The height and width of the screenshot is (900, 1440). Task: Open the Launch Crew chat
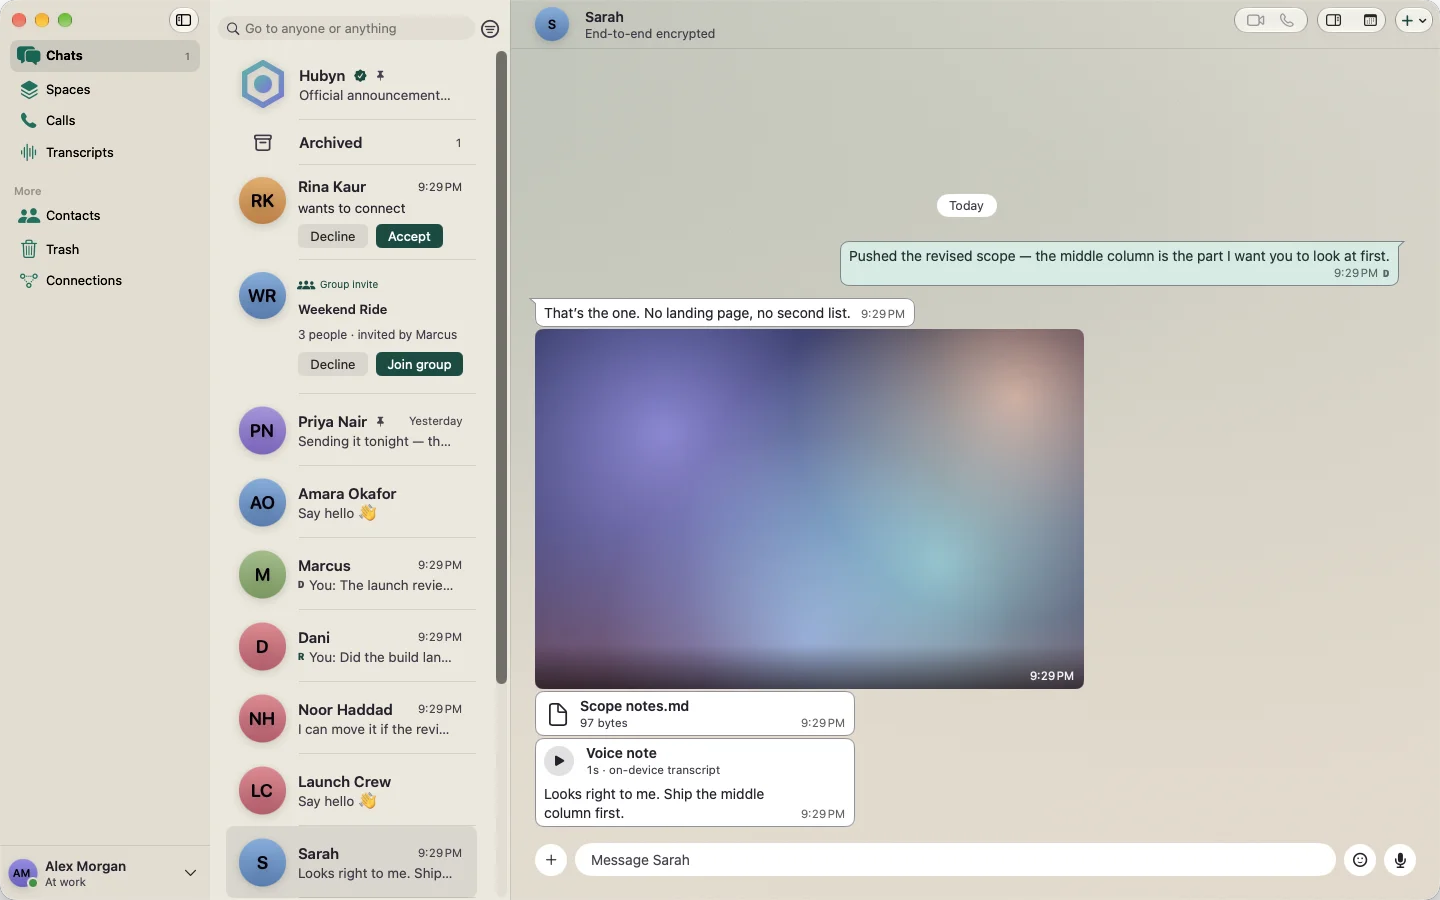tap(351, 791)
